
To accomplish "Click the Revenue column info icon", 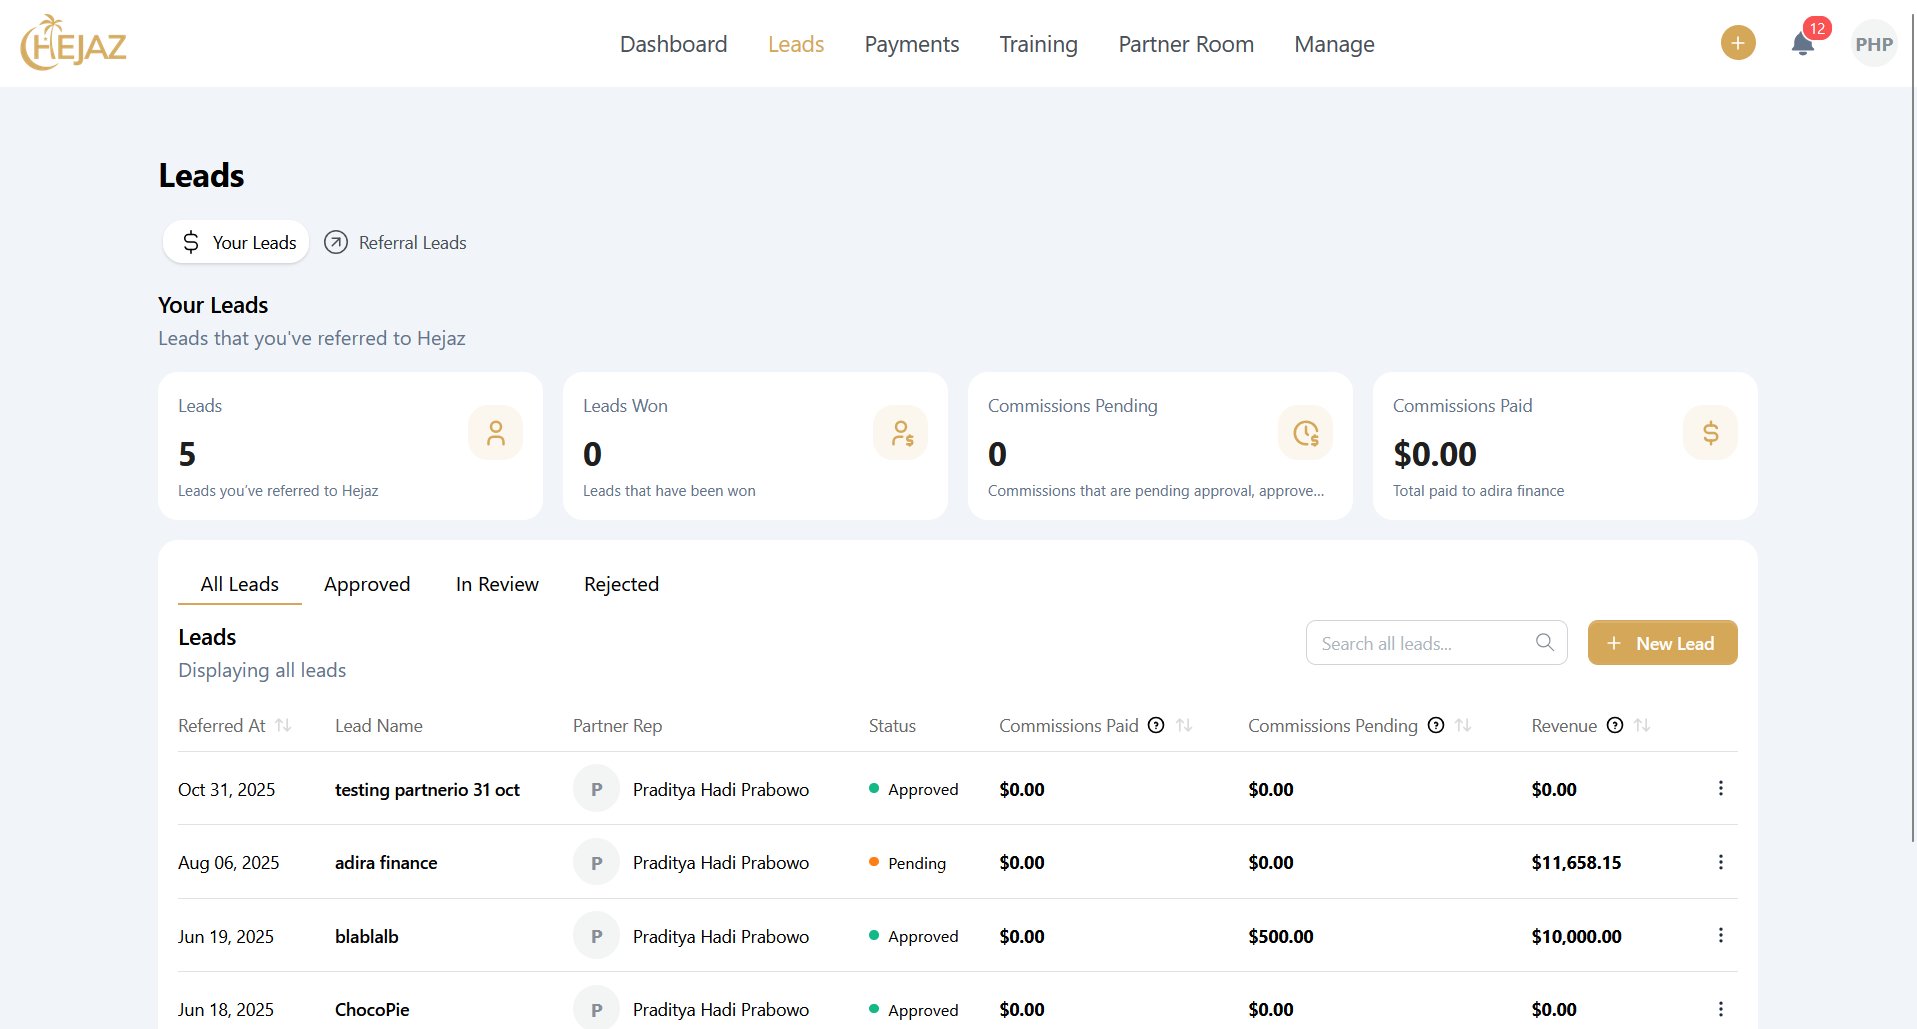I will (x=1614, y=726).
